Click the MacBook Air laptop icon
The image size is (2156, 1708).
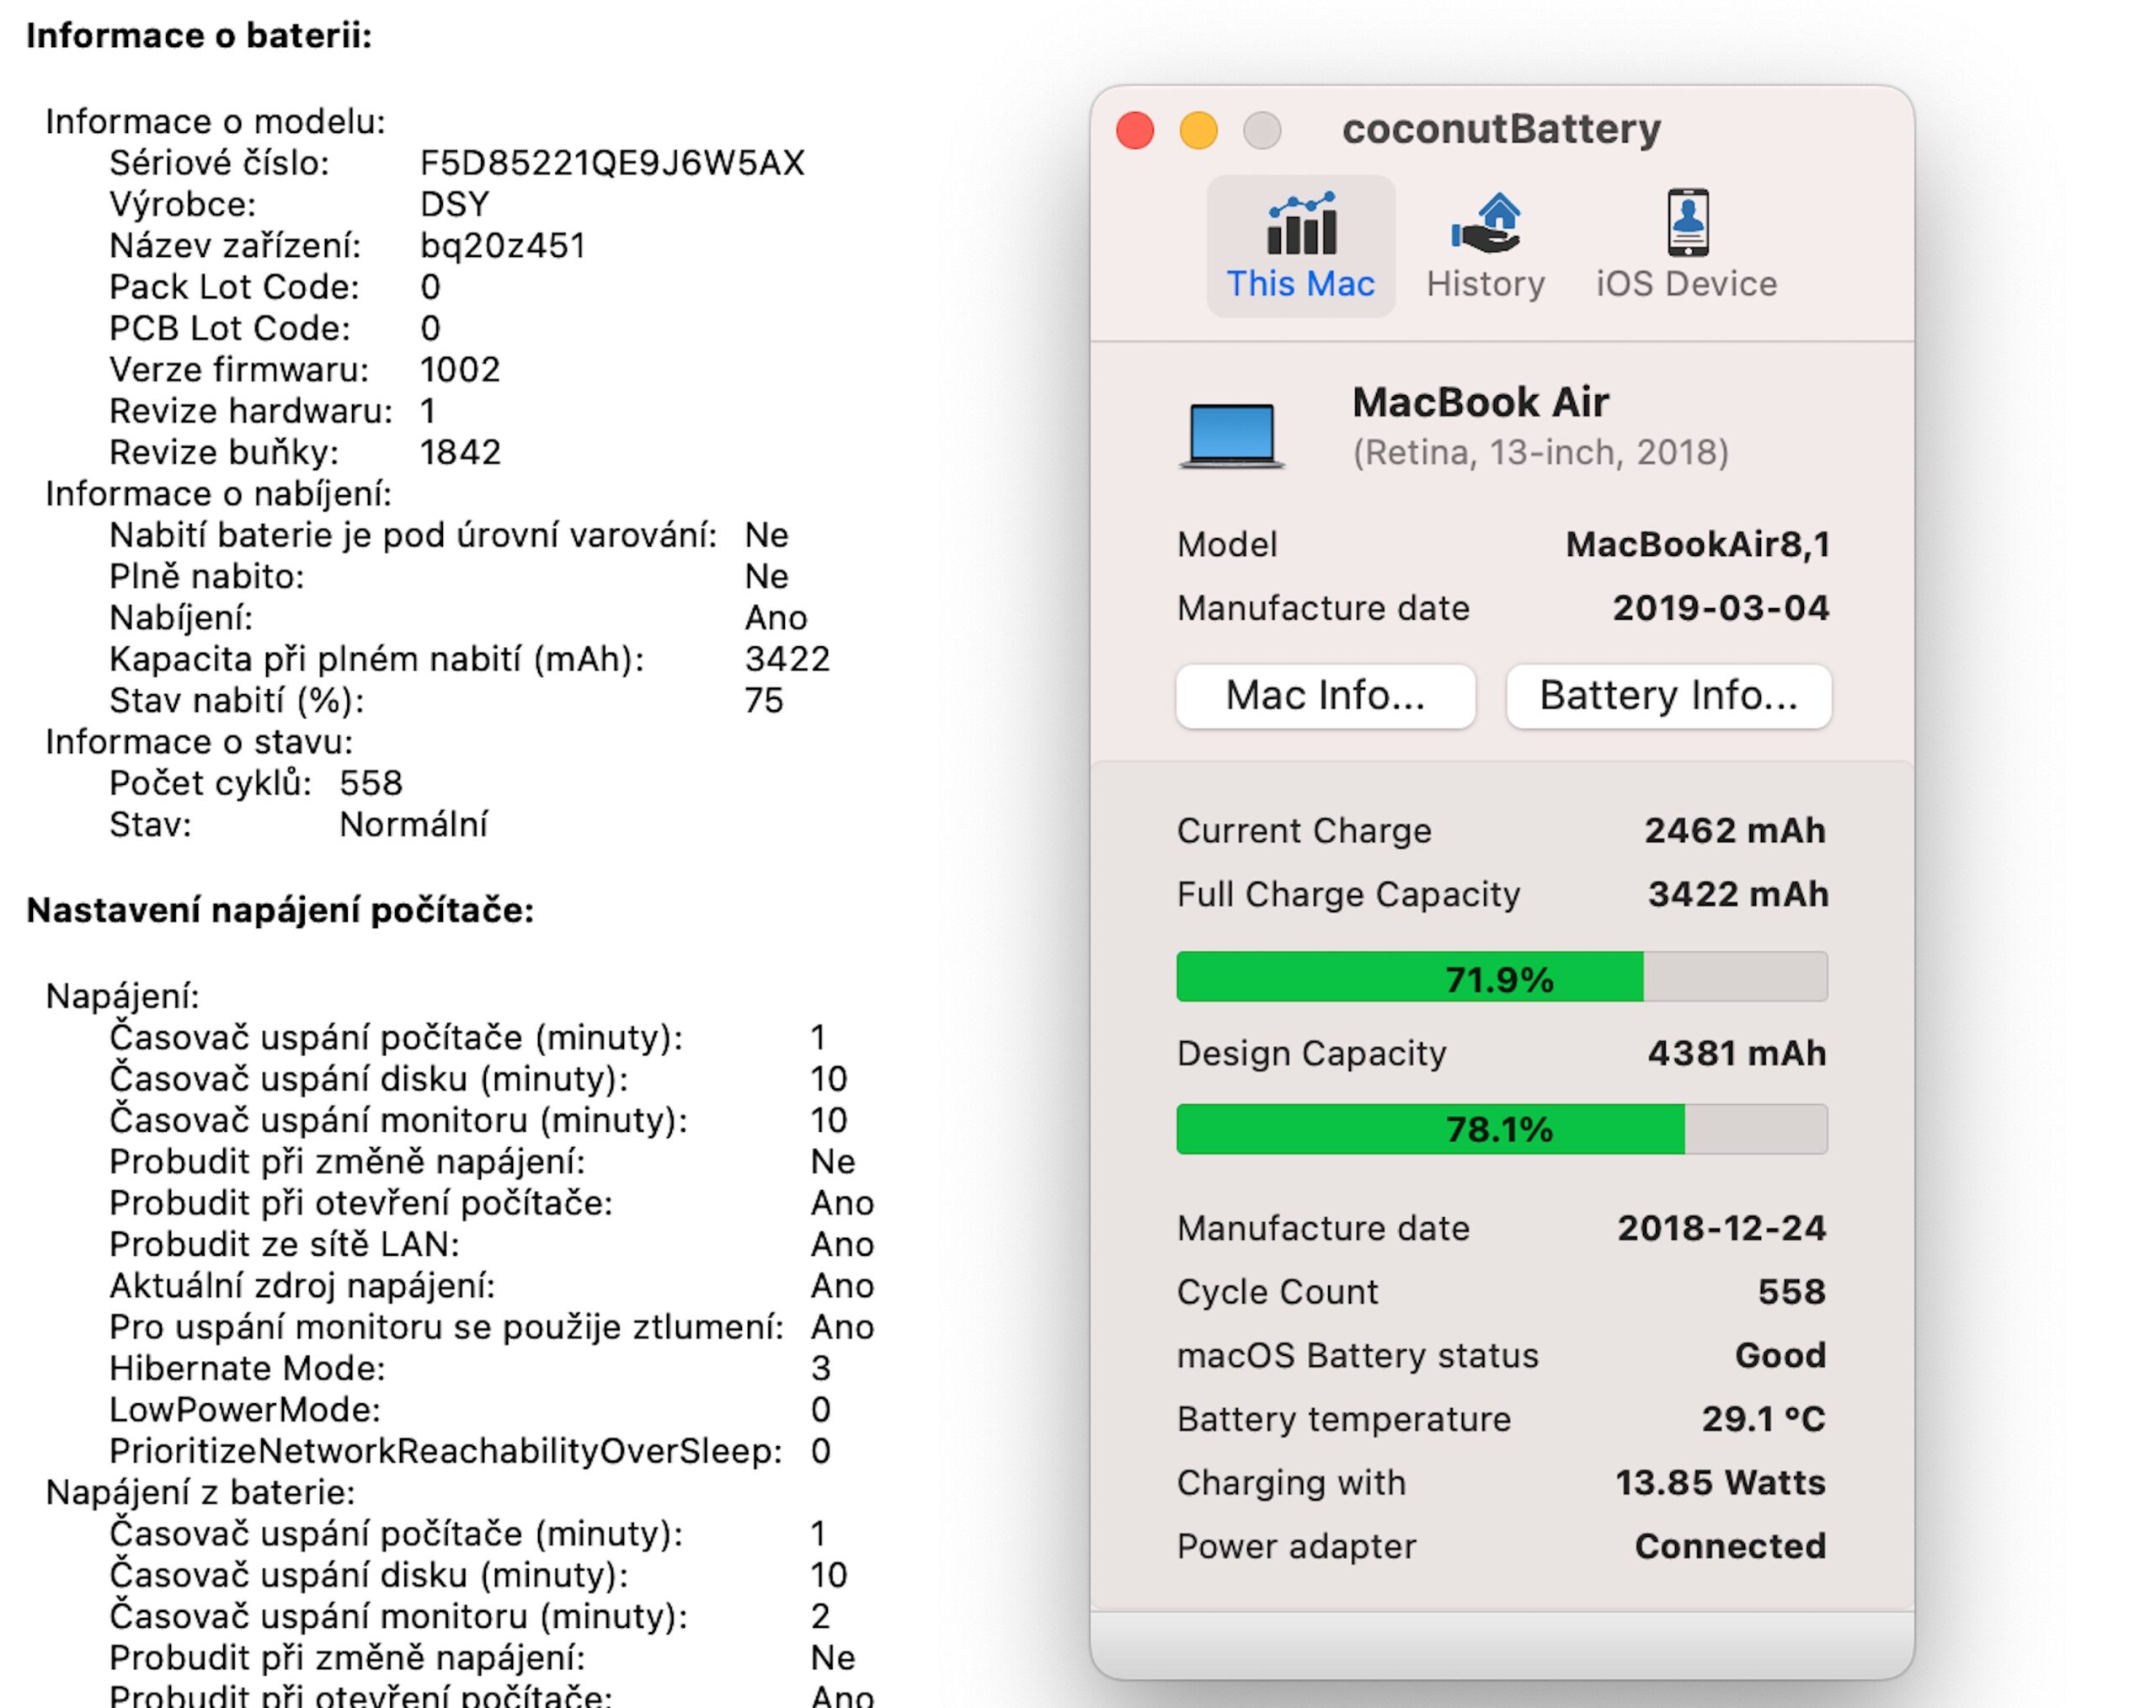1232,435
